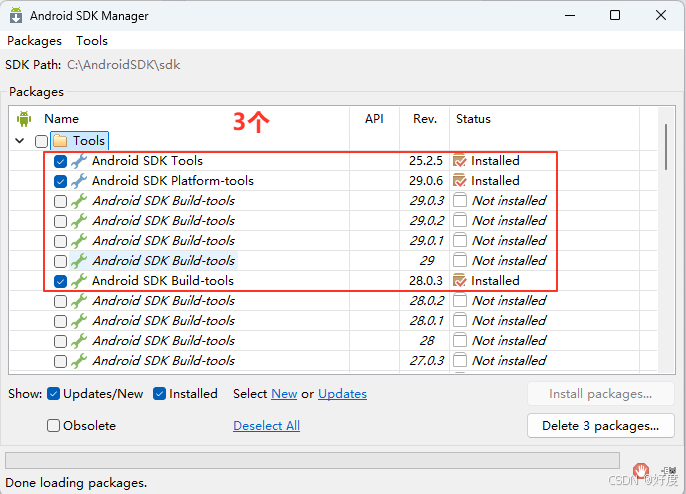Minimize the Android SDK Manager window
The width and height of the screenshot is (686, 494).
point(570,15)
